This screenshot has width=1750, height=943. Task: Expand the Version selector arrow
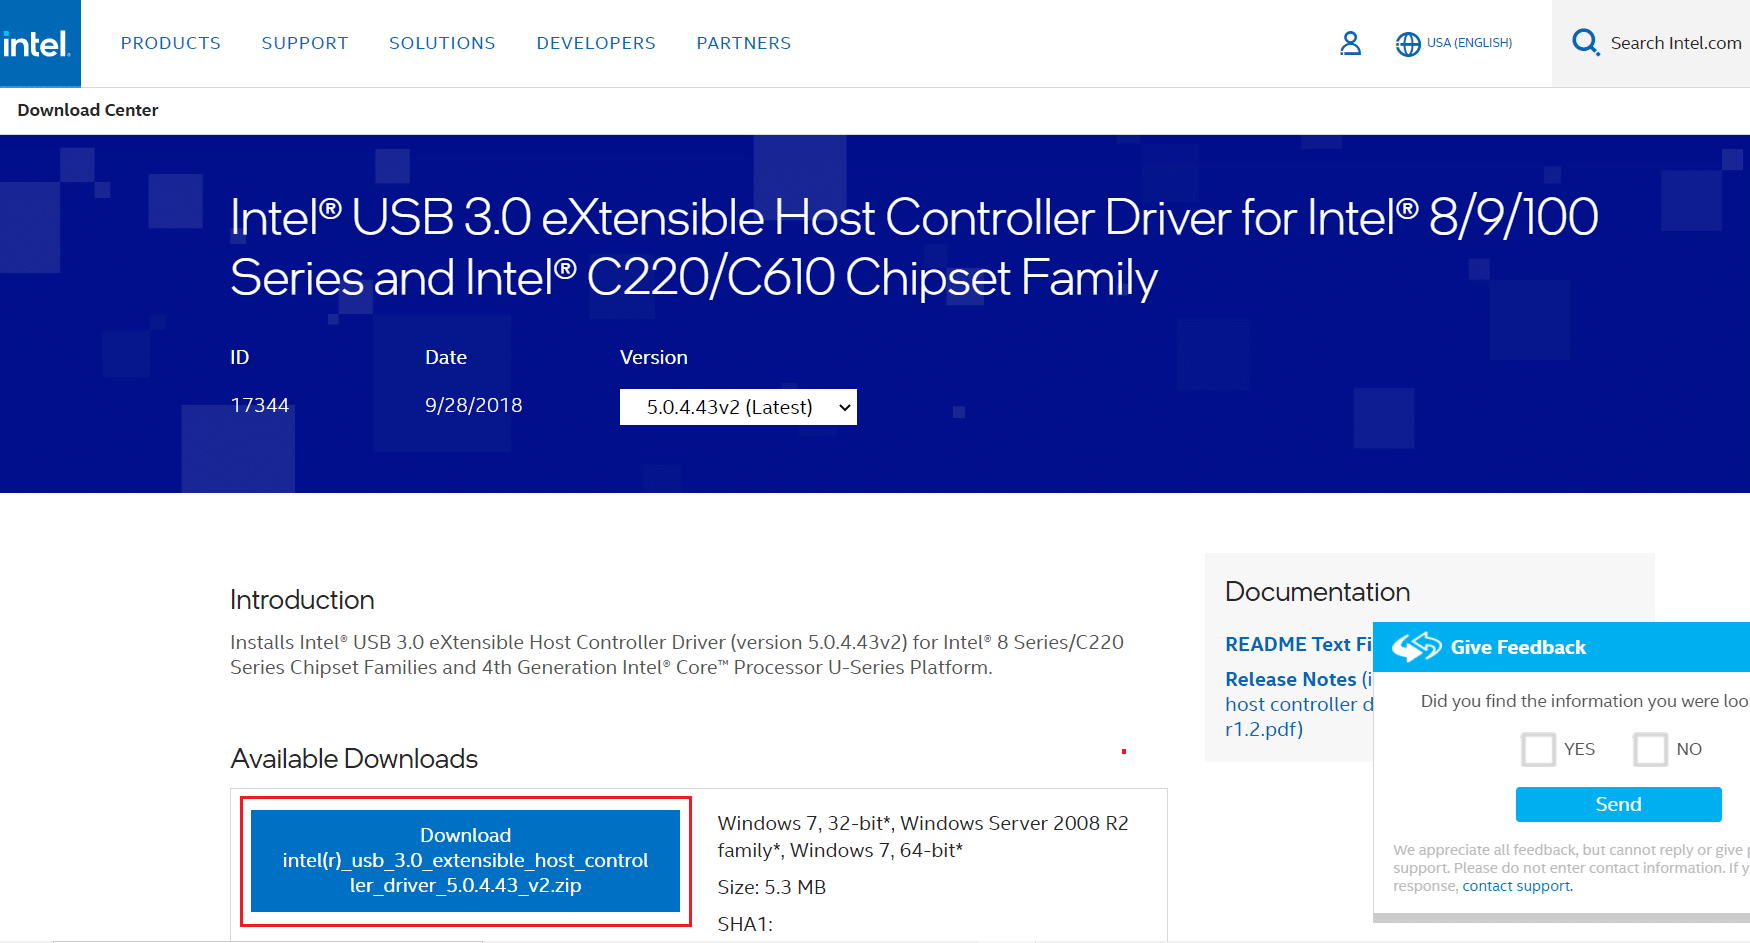pos(843,406)
